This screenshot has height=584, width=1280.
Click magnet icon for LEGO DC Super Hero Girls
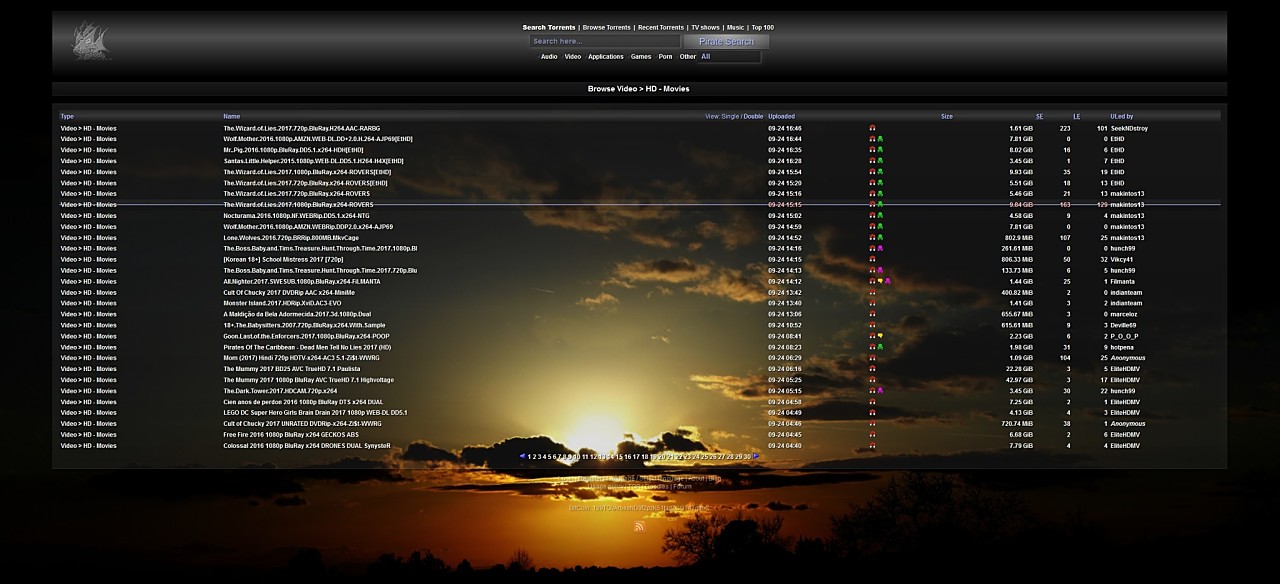click(x=872, y=413)
